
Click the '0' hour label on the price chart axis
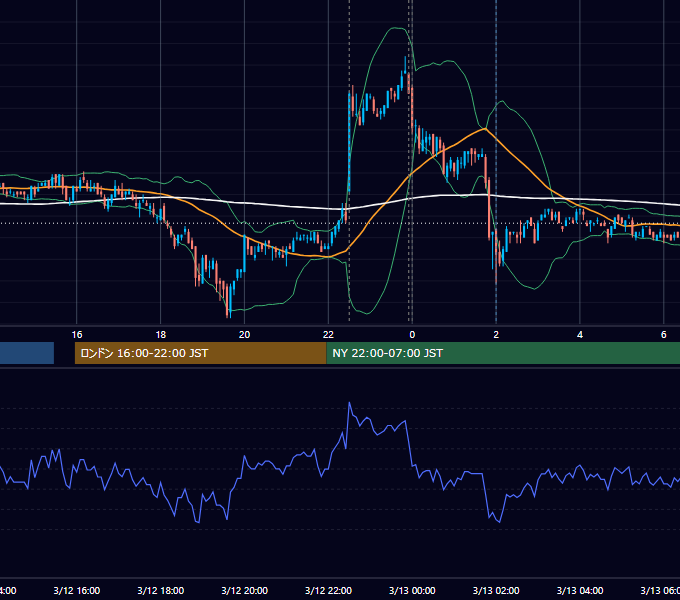click(x=412, y=335)
